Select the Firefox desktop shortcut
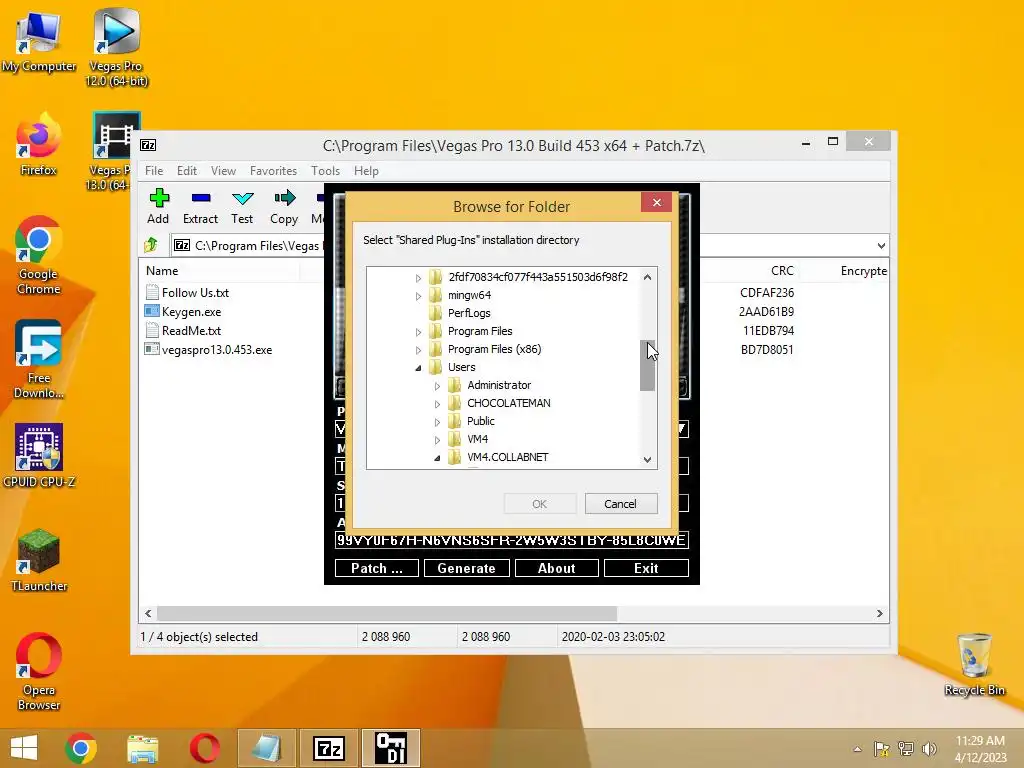 coord(39,145)
